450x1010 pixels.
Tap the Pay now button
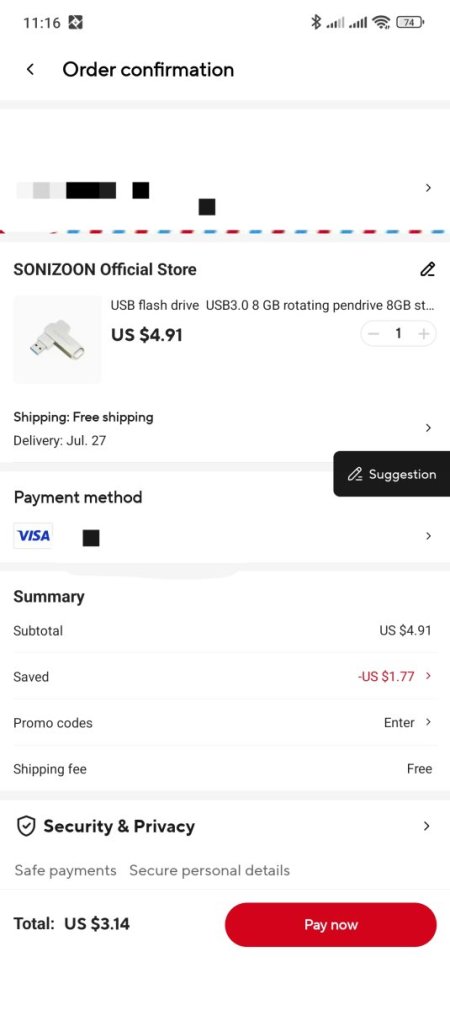pyautogui.click(x=330, y=925)
